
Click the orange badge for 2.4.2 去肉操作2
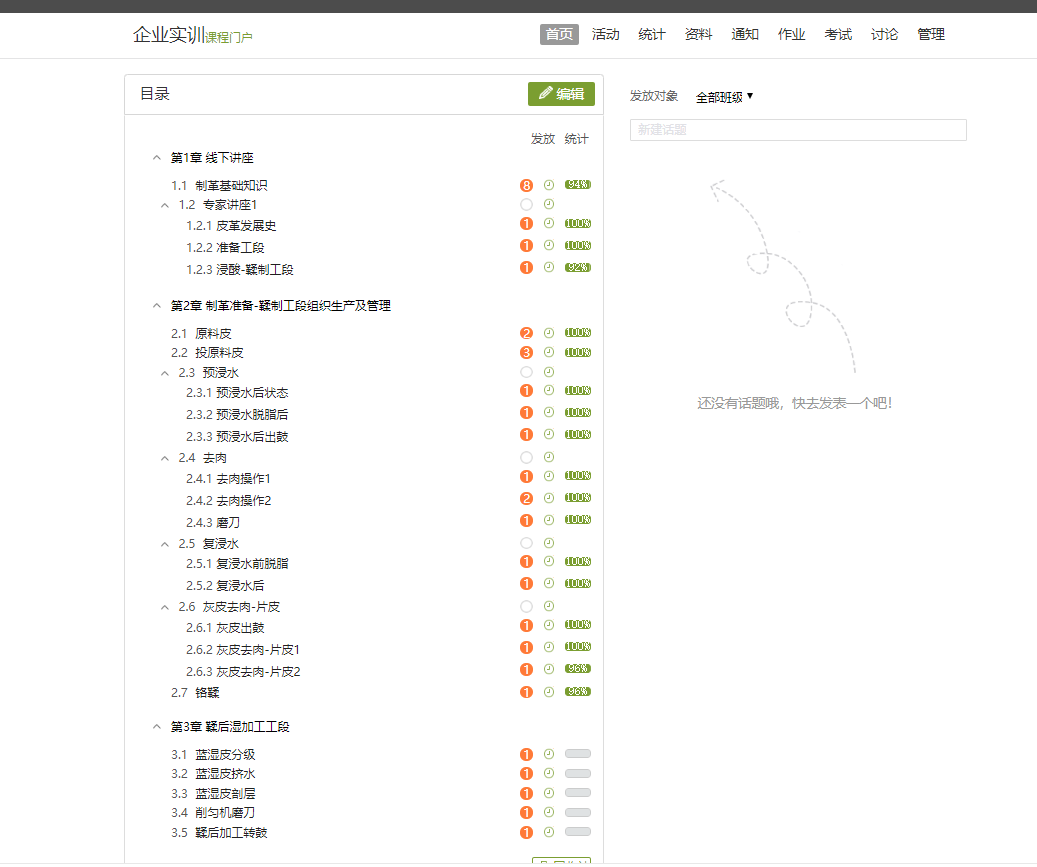(x=526, y=499)
